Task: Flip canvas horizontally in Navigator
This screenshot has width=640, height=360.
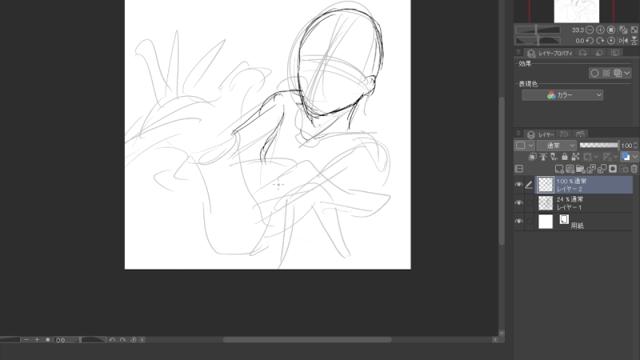Action: [x=623, y=40]
